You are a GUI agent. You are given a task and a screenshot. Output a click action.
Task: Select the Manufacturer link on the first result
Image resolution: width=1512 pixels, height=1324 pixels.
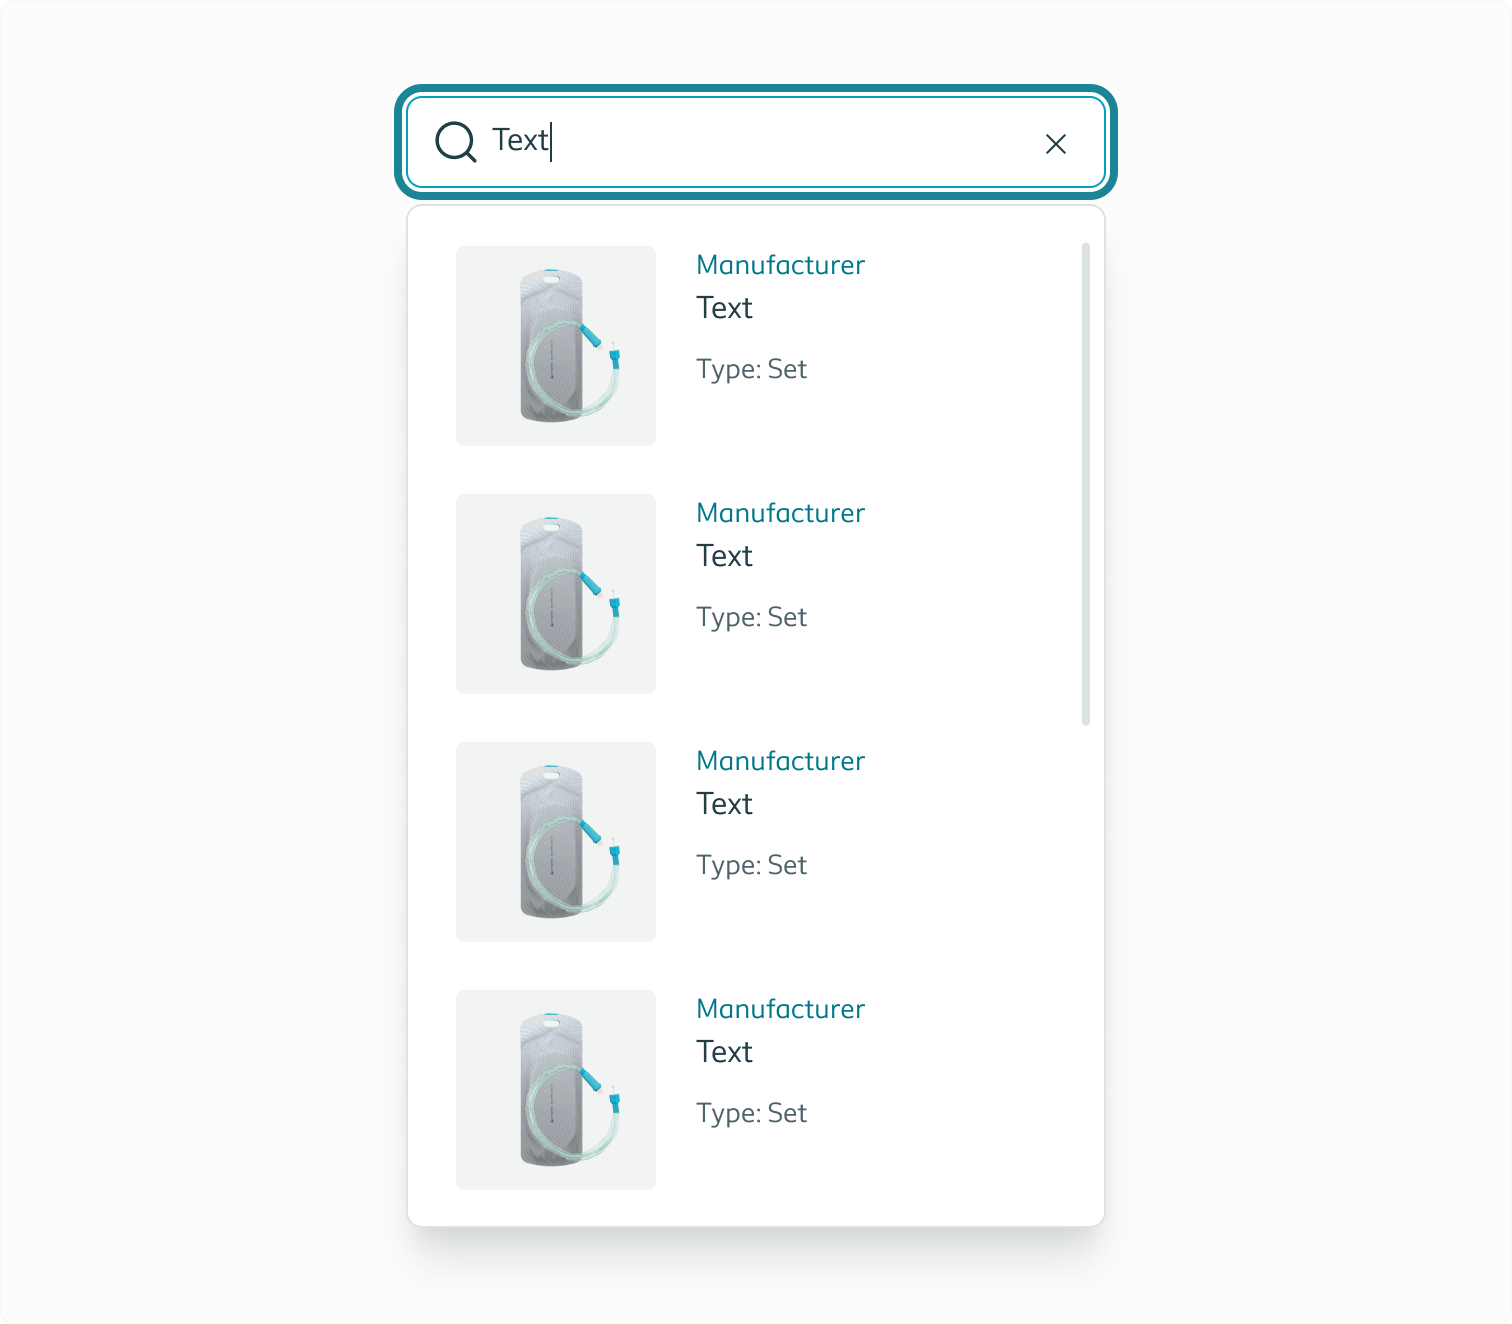[x=780, y=265]
